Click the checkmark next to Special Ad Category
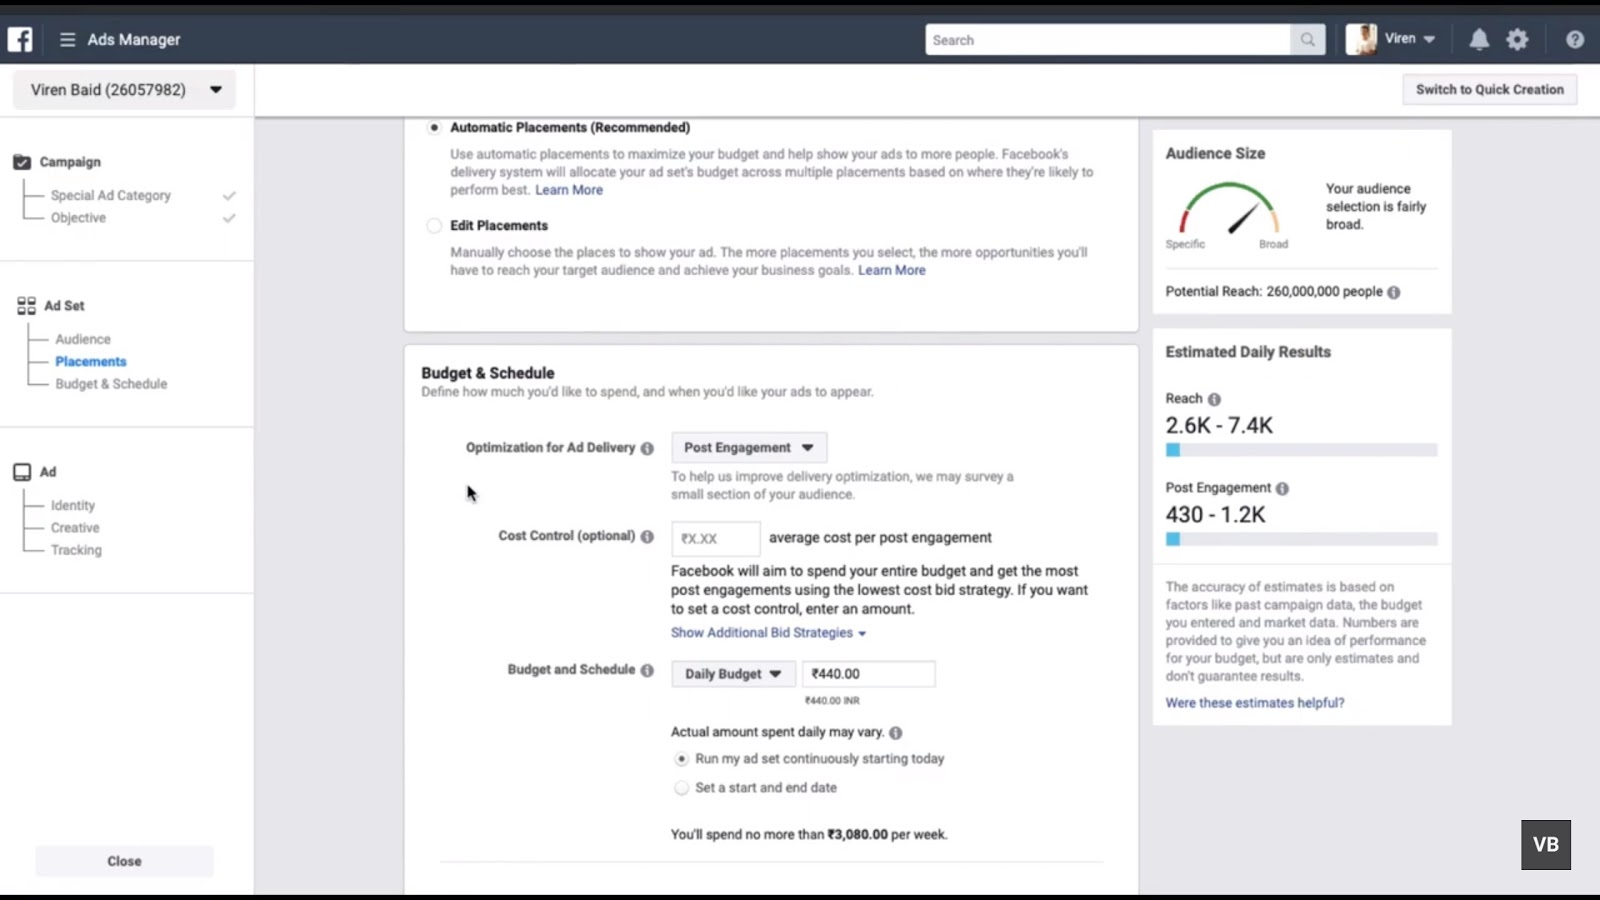 tap(229, 196)
